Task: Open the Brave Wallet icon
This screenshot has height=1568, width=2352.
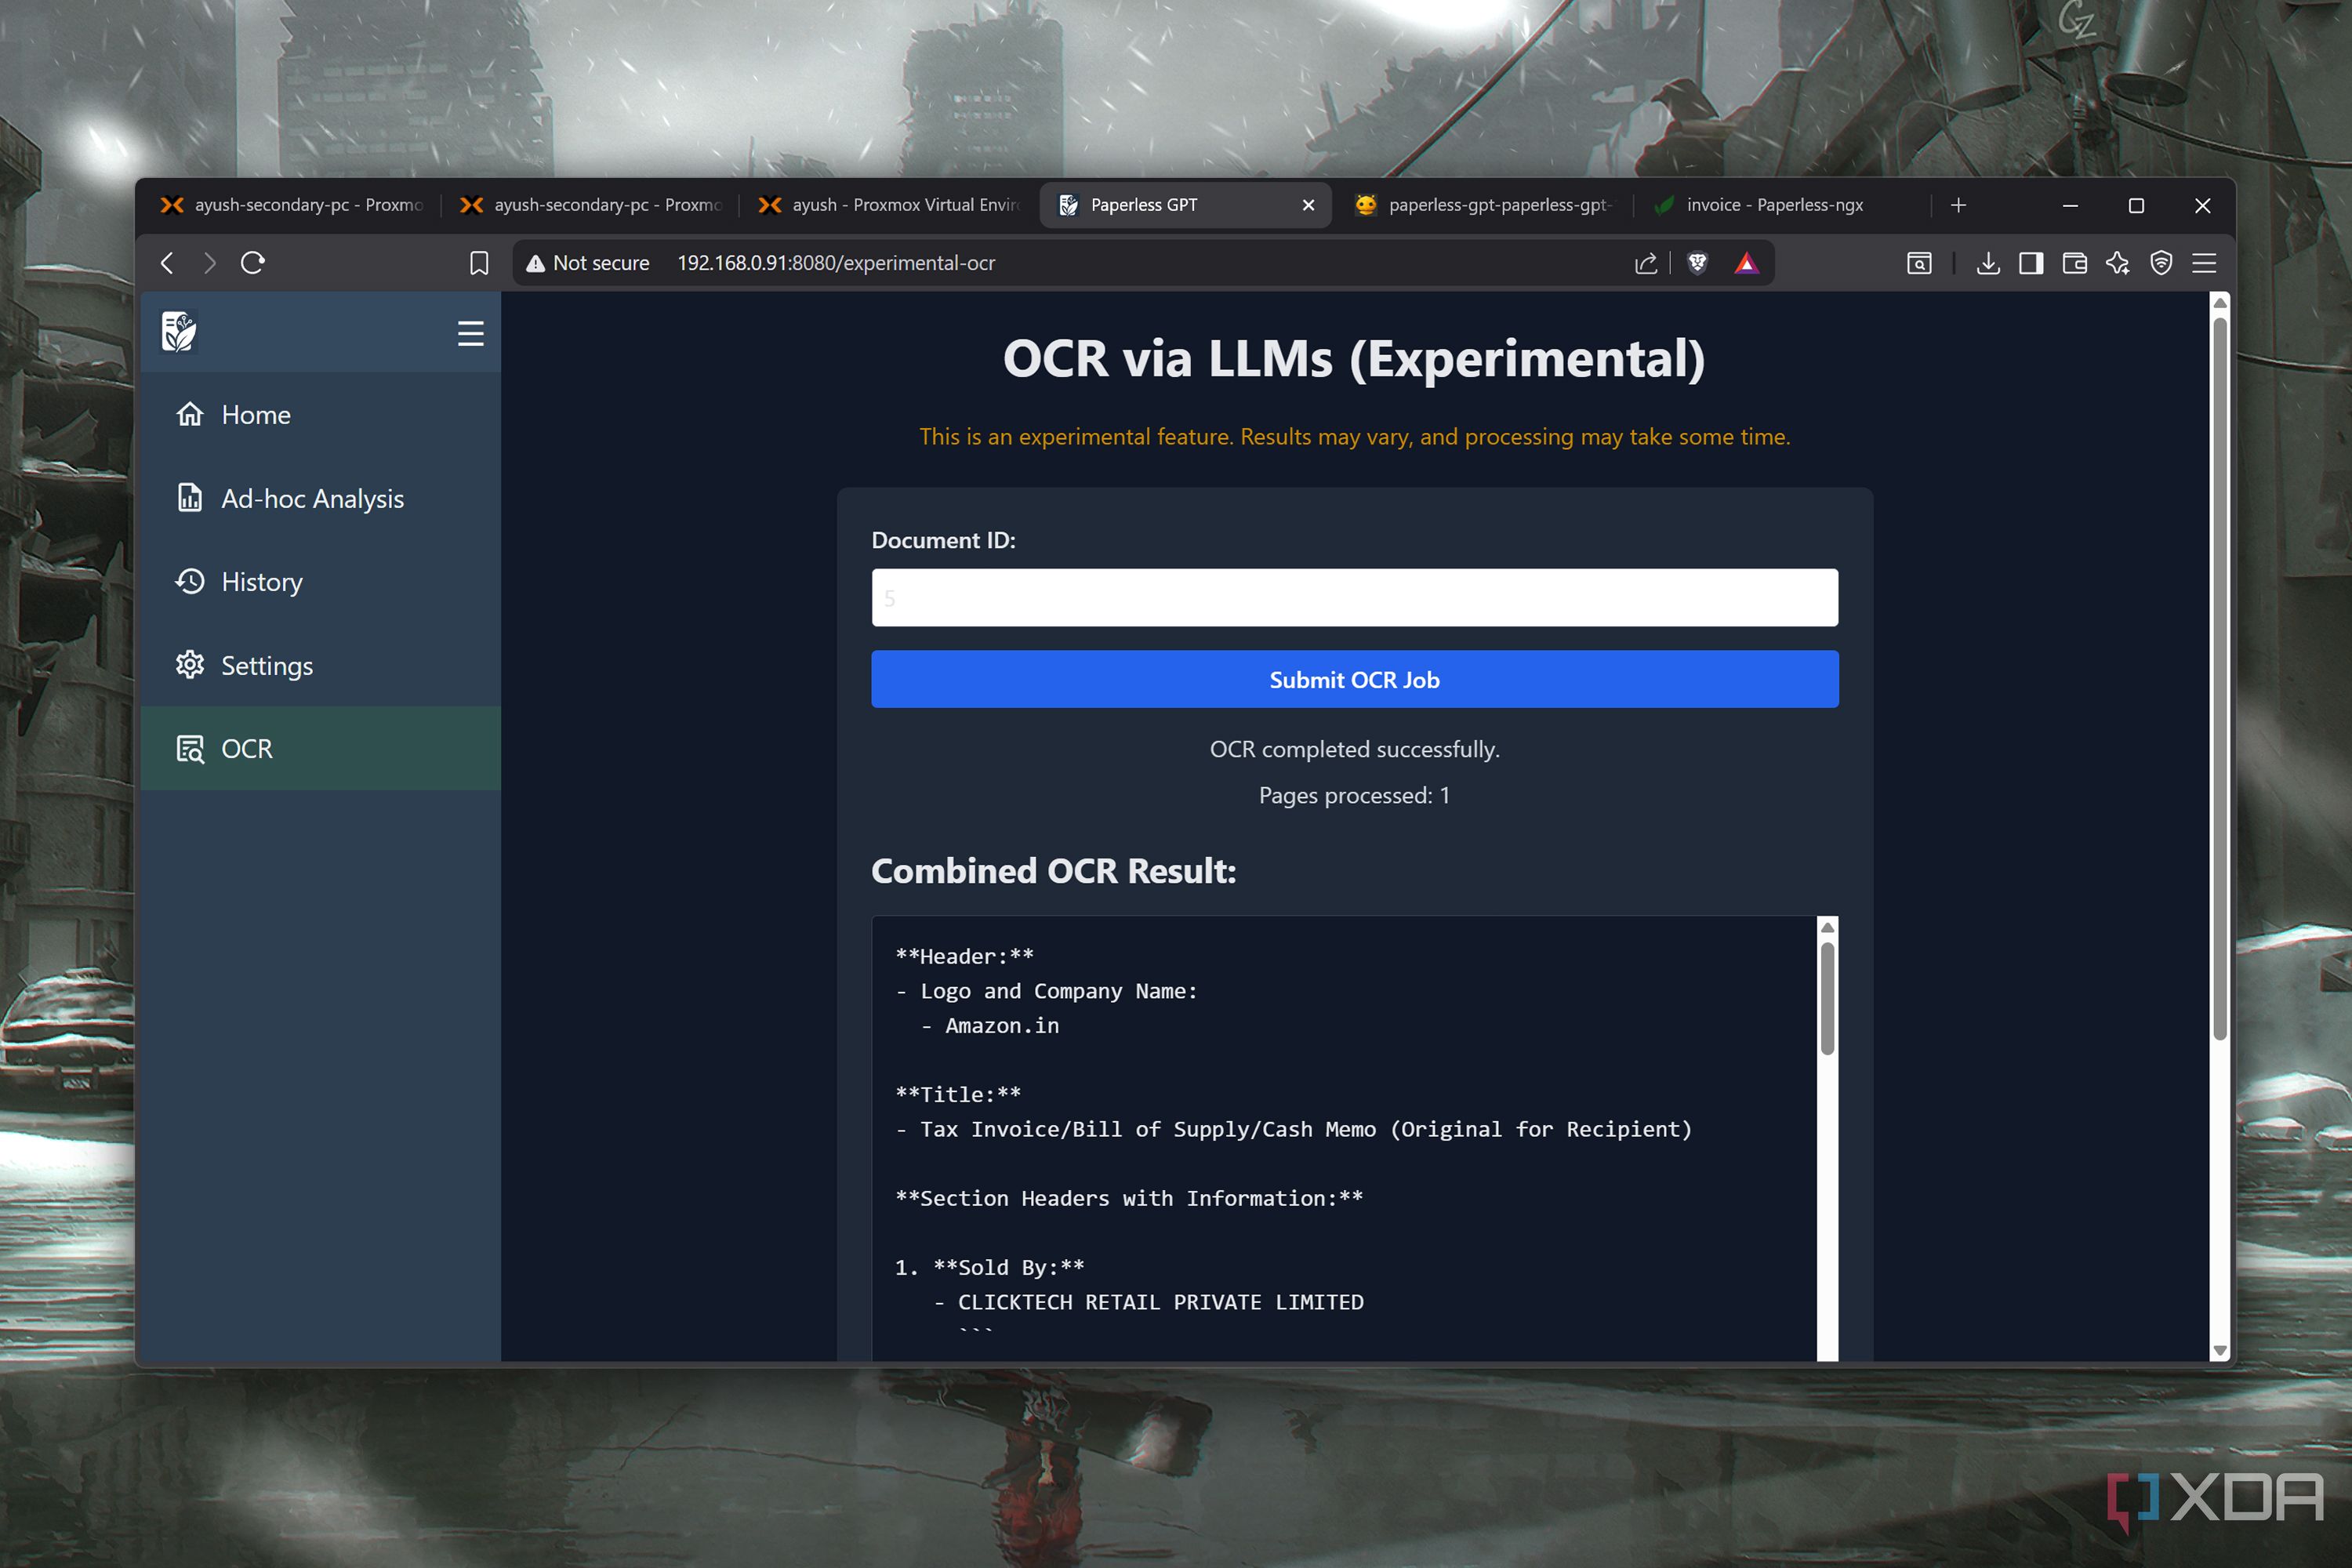Action: click(x=2074, y=263)
